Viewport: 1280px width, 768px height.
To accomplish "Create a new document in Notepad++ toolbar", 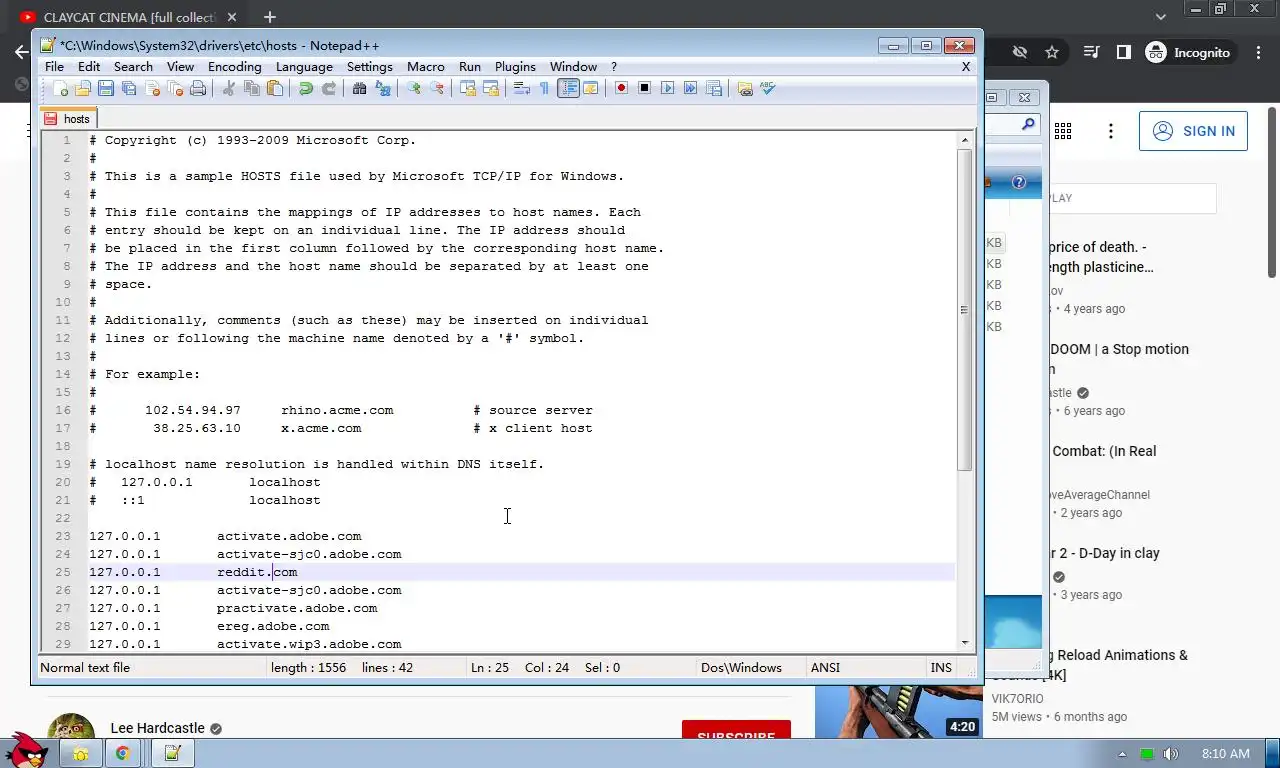I will coord(60,88).
